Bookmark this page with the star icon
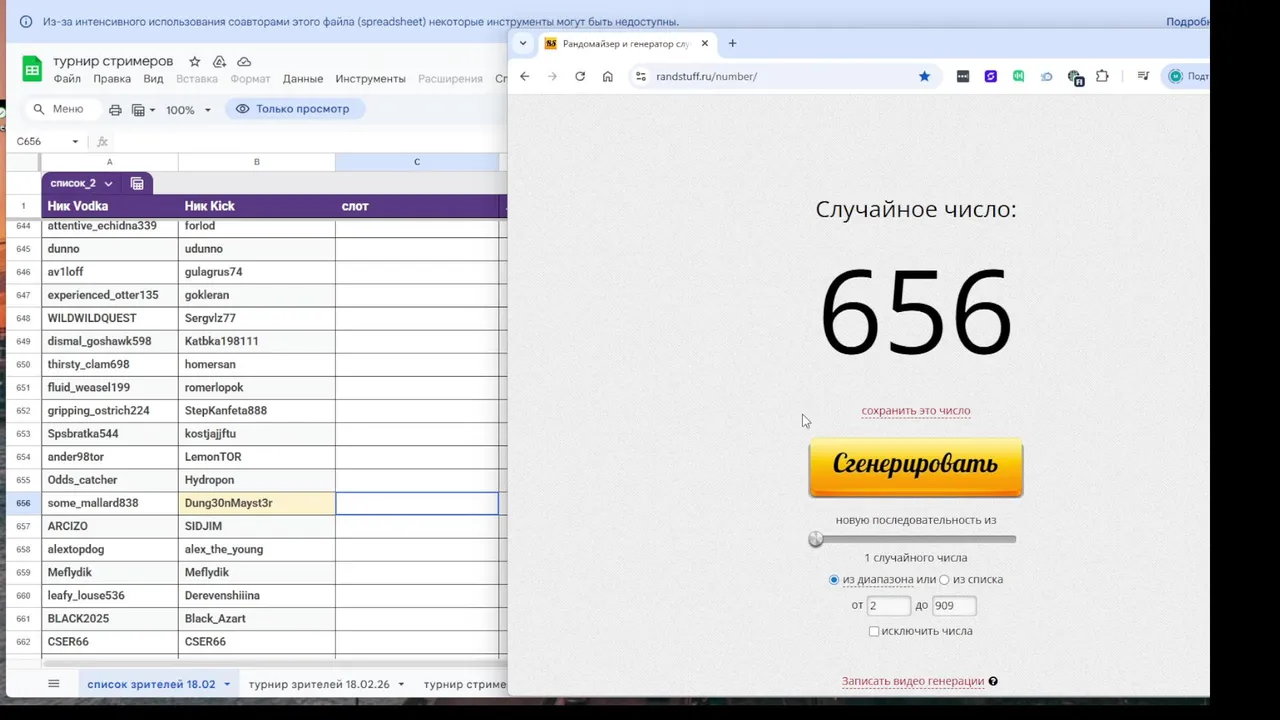 click(924, 76)
